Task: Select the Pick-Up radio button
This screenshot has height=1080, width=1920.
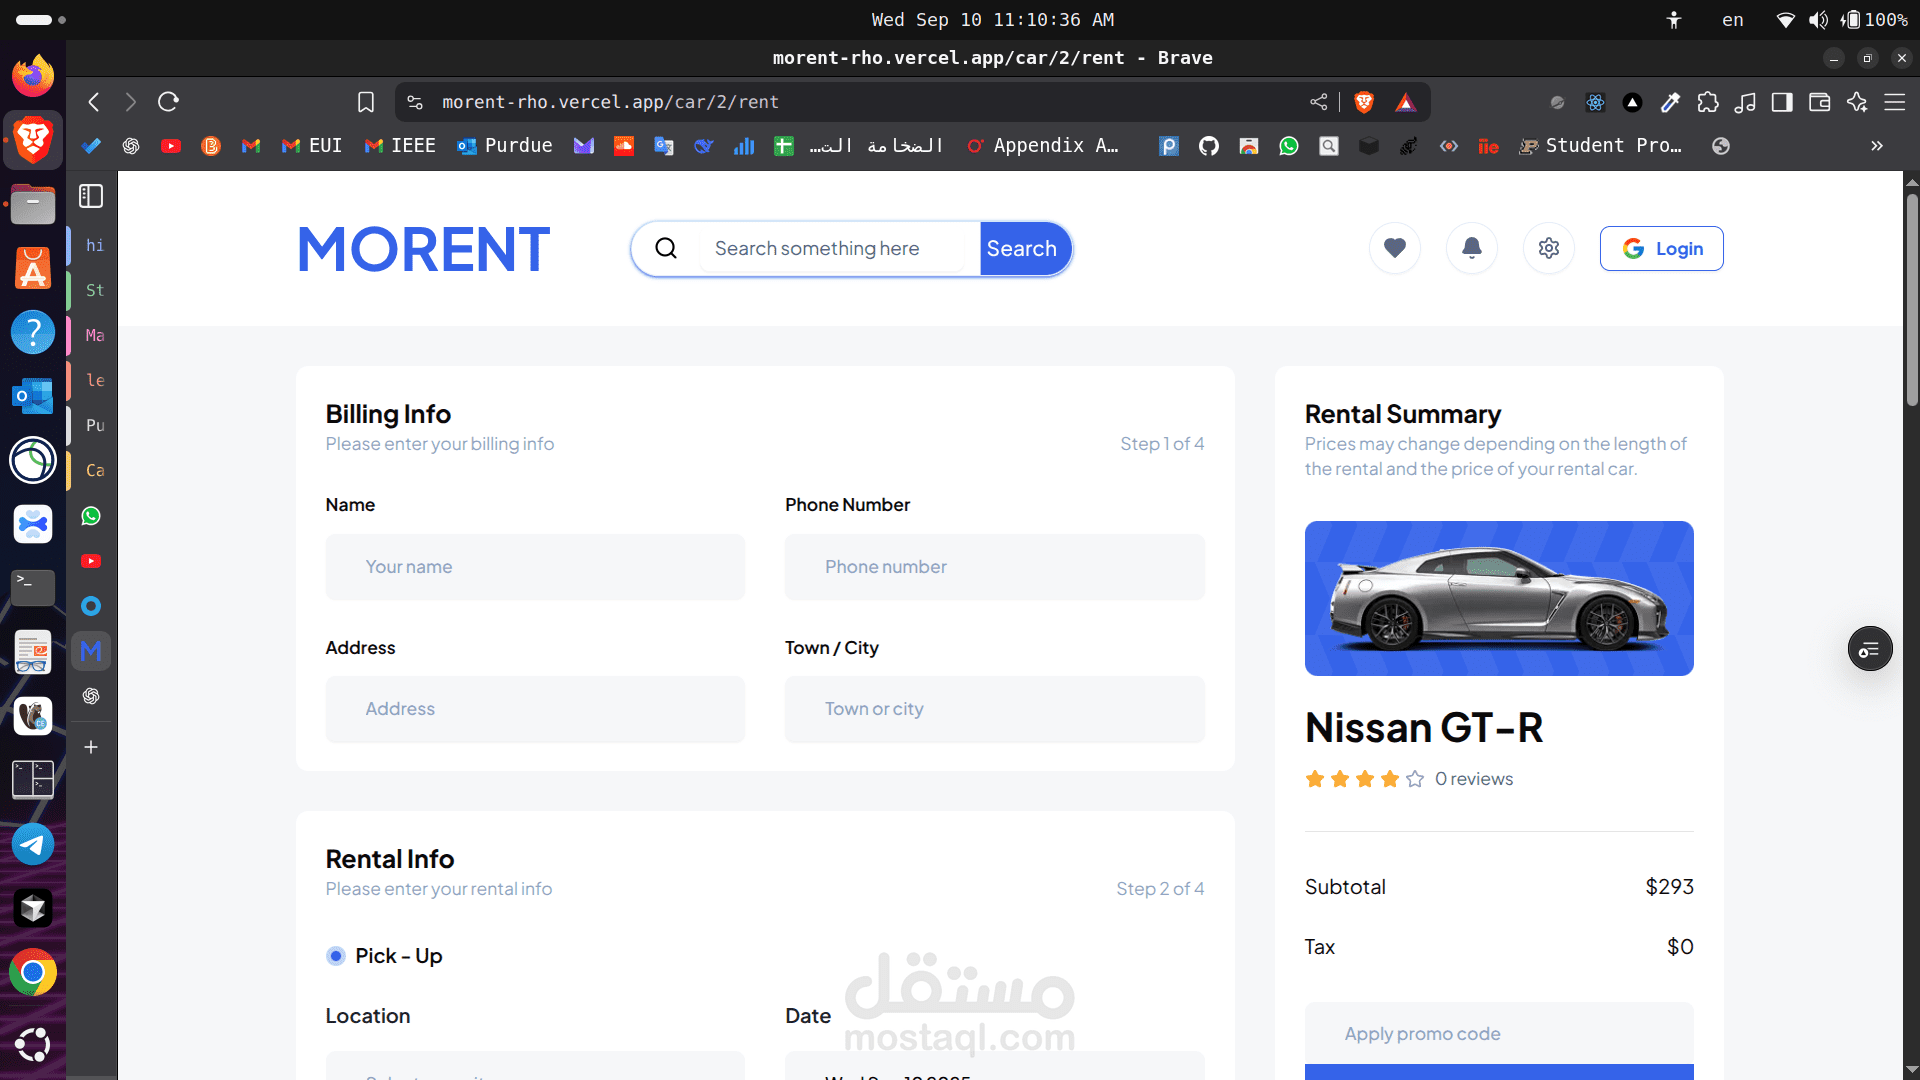Action: [x=336, y=956]
